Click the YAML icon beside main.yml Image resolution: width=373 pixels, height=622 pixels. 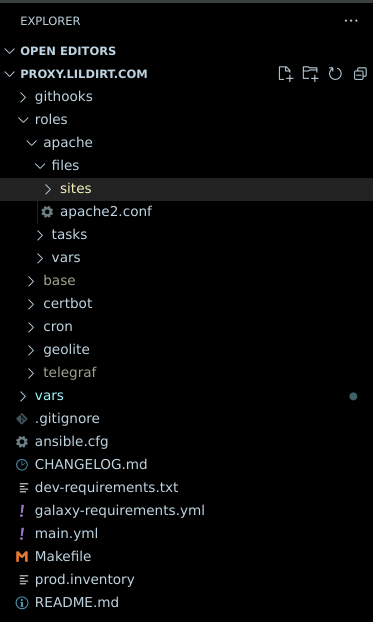pyautogui.click(x=22, y=534)
